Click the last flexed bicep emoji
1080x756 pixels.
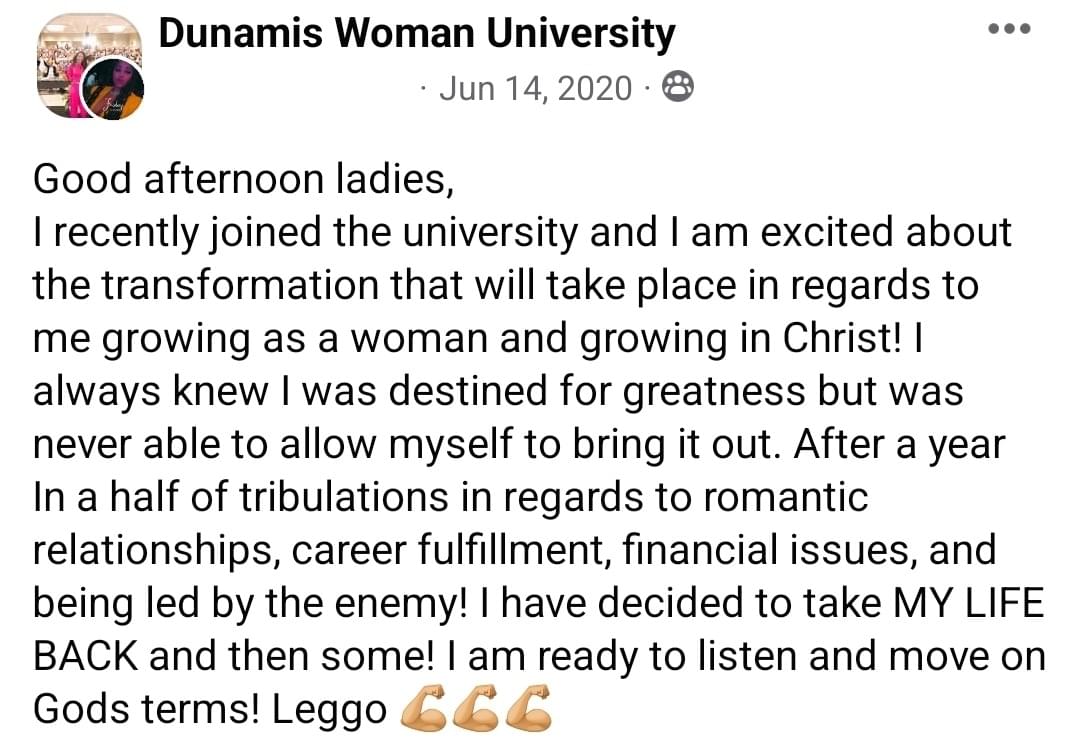[x=530, y=707]
